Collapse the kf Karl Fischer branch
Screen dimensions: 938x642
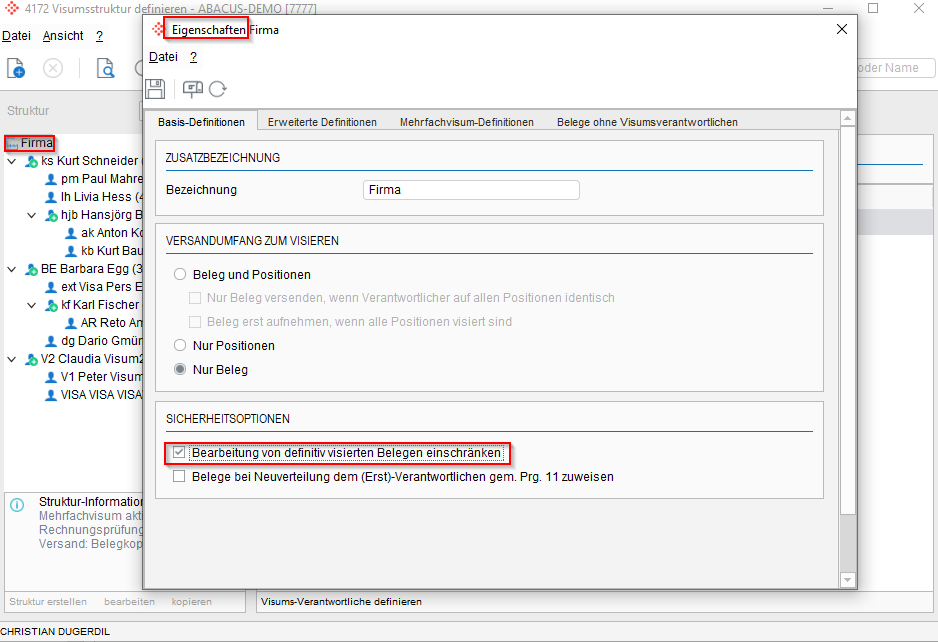31,305
